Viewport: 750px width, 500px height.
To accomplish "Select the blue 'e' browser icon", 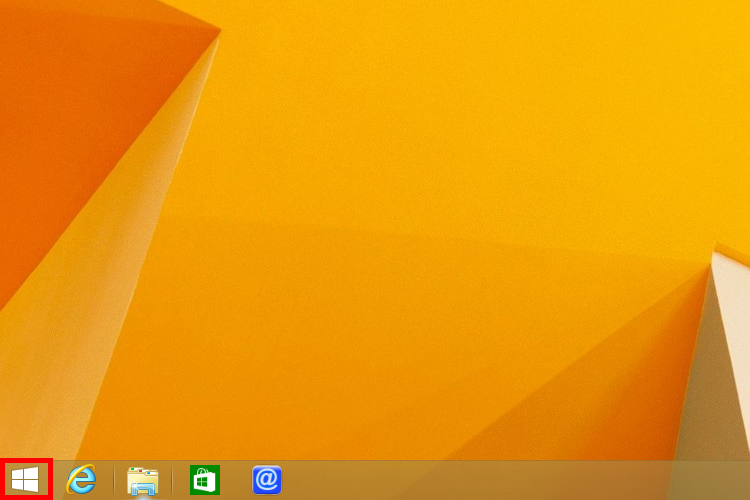I will tap(81, 480).
